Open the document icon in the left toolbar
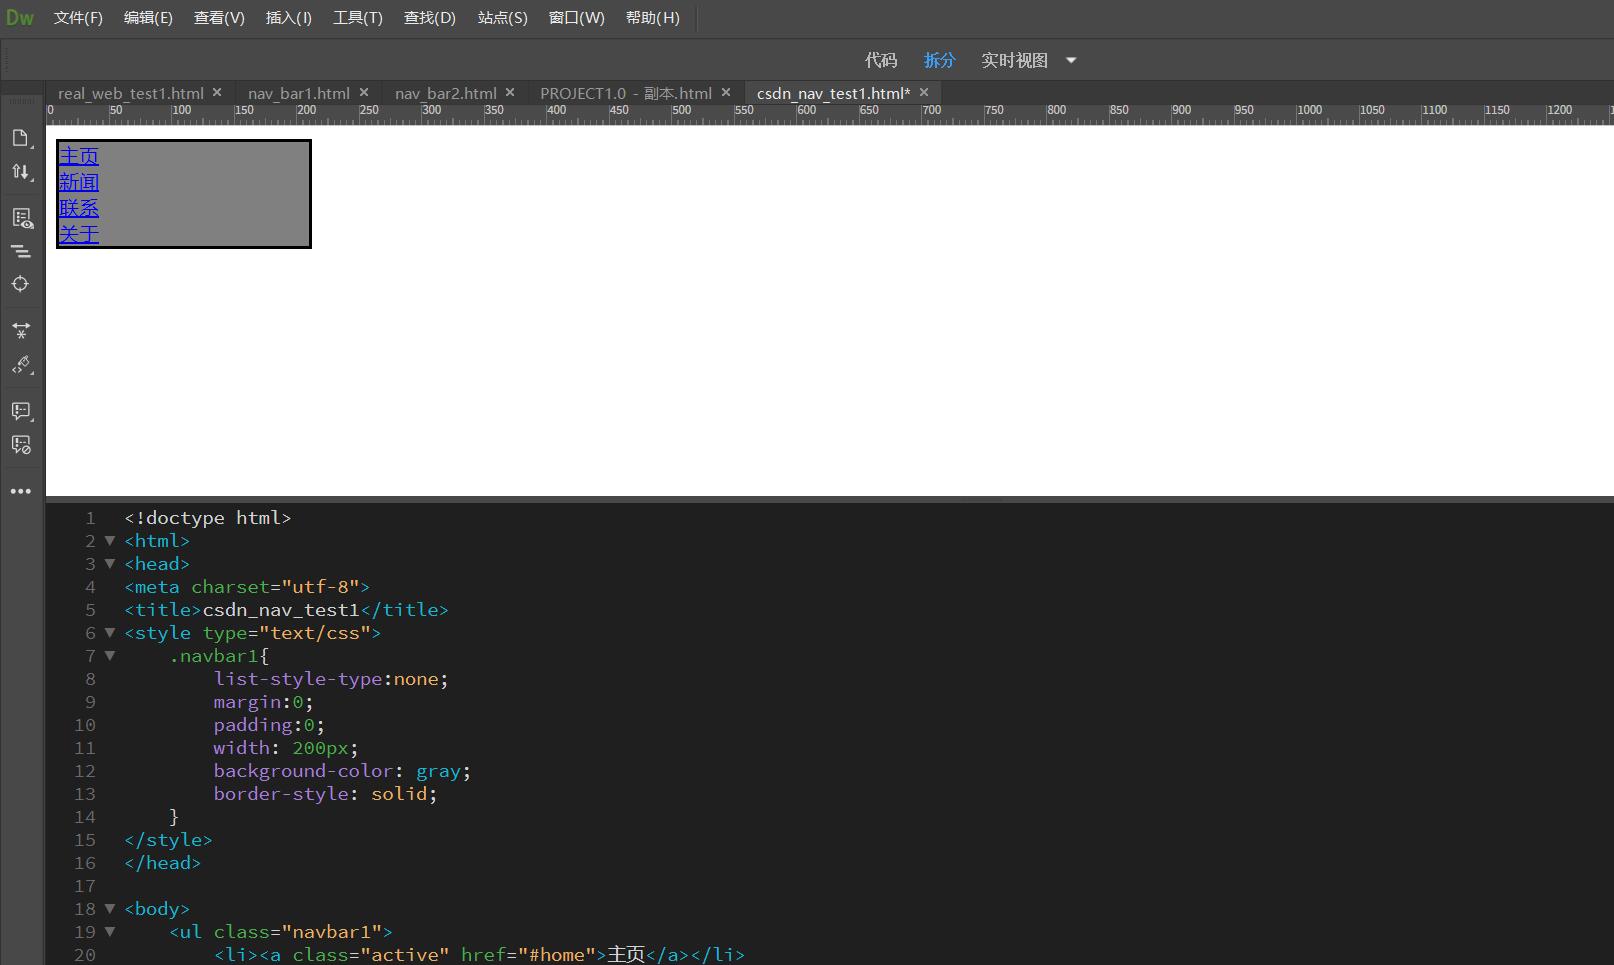Screen dimensions: 1614x965 22,139
